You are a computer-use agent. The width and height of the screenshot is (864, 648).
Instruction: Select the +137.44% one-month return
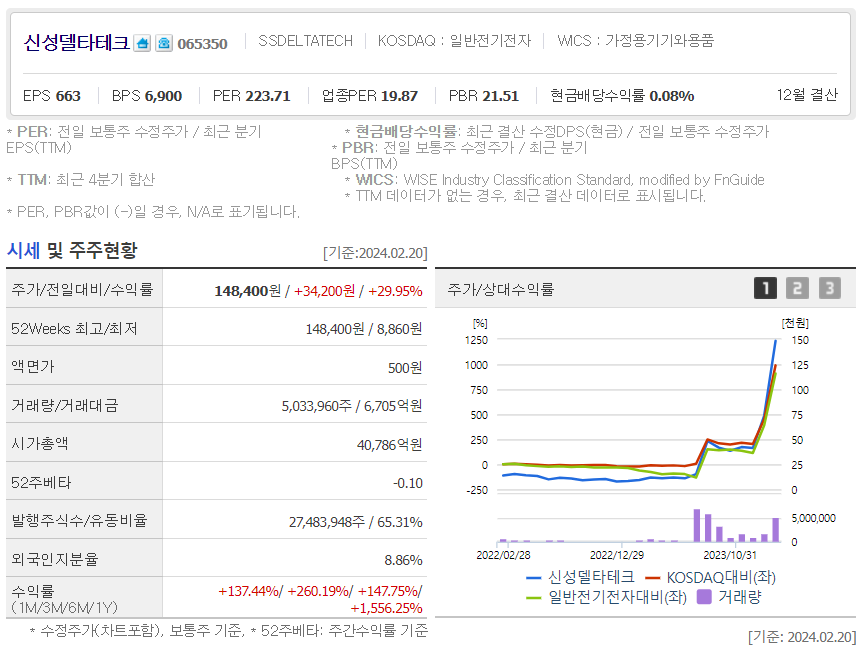click(249, 591)
